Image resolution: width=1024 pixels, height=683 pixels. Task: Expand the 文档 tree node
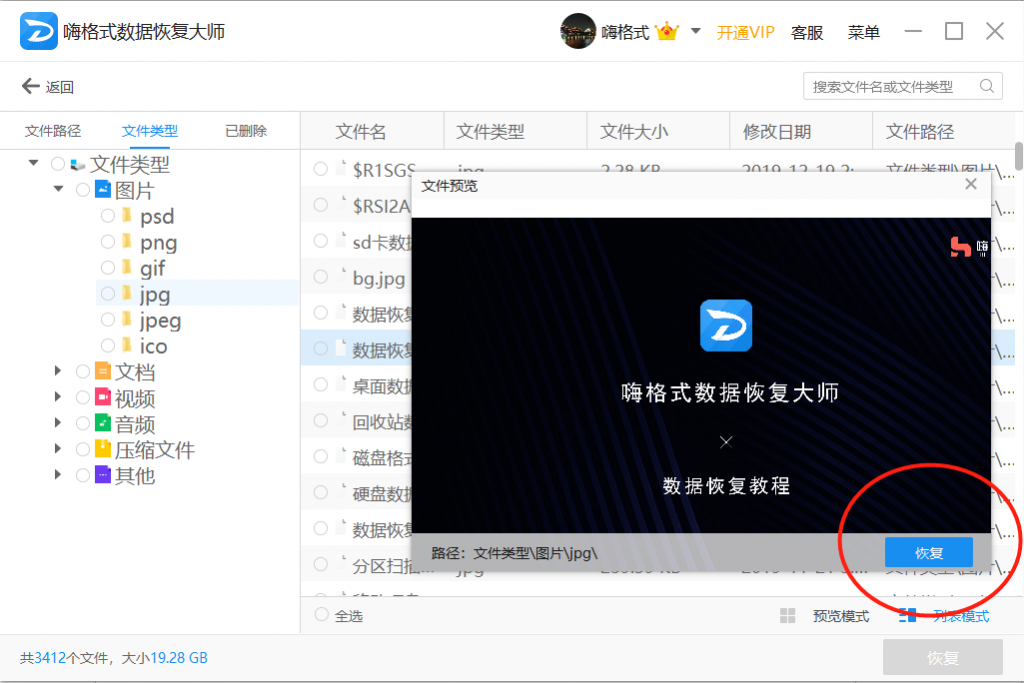point(58,371)
